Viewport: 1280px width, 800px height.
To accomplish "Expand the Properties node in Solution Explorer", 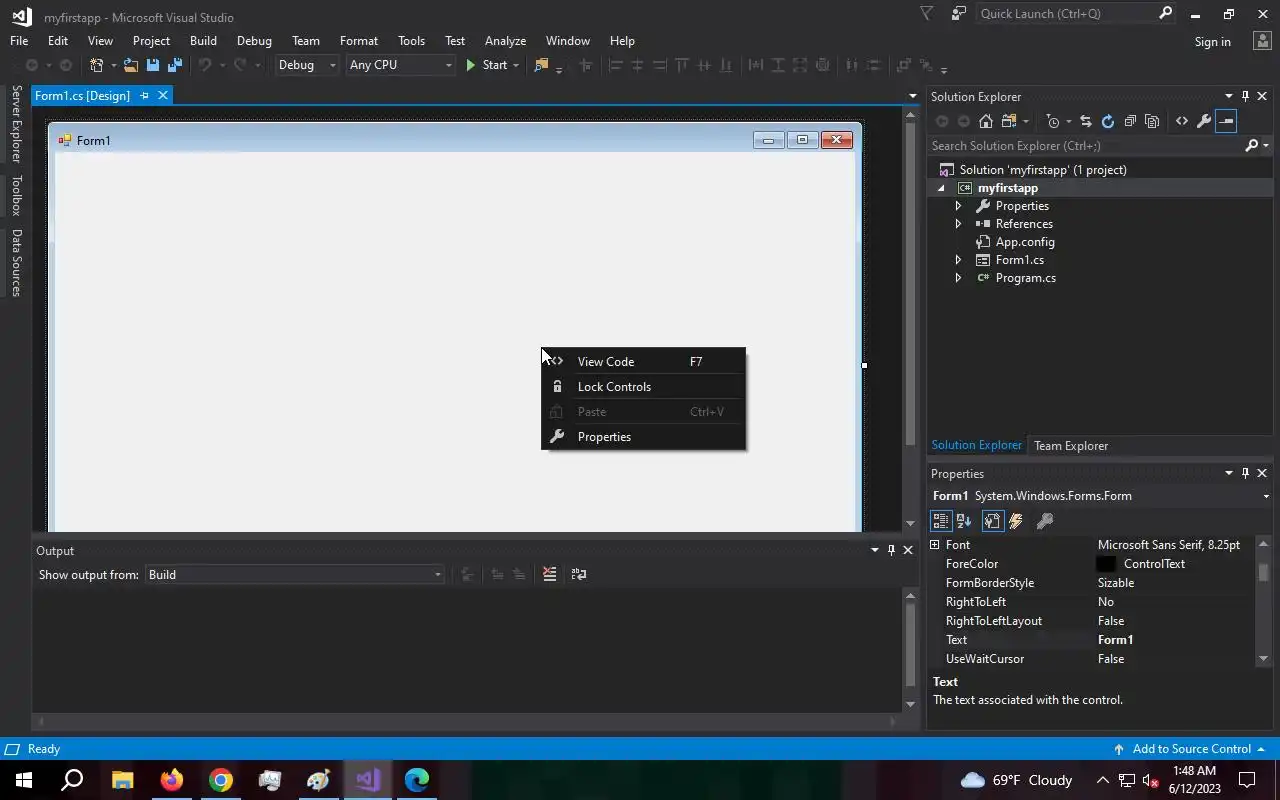I will pyautogui.click(x=958, y=206).
